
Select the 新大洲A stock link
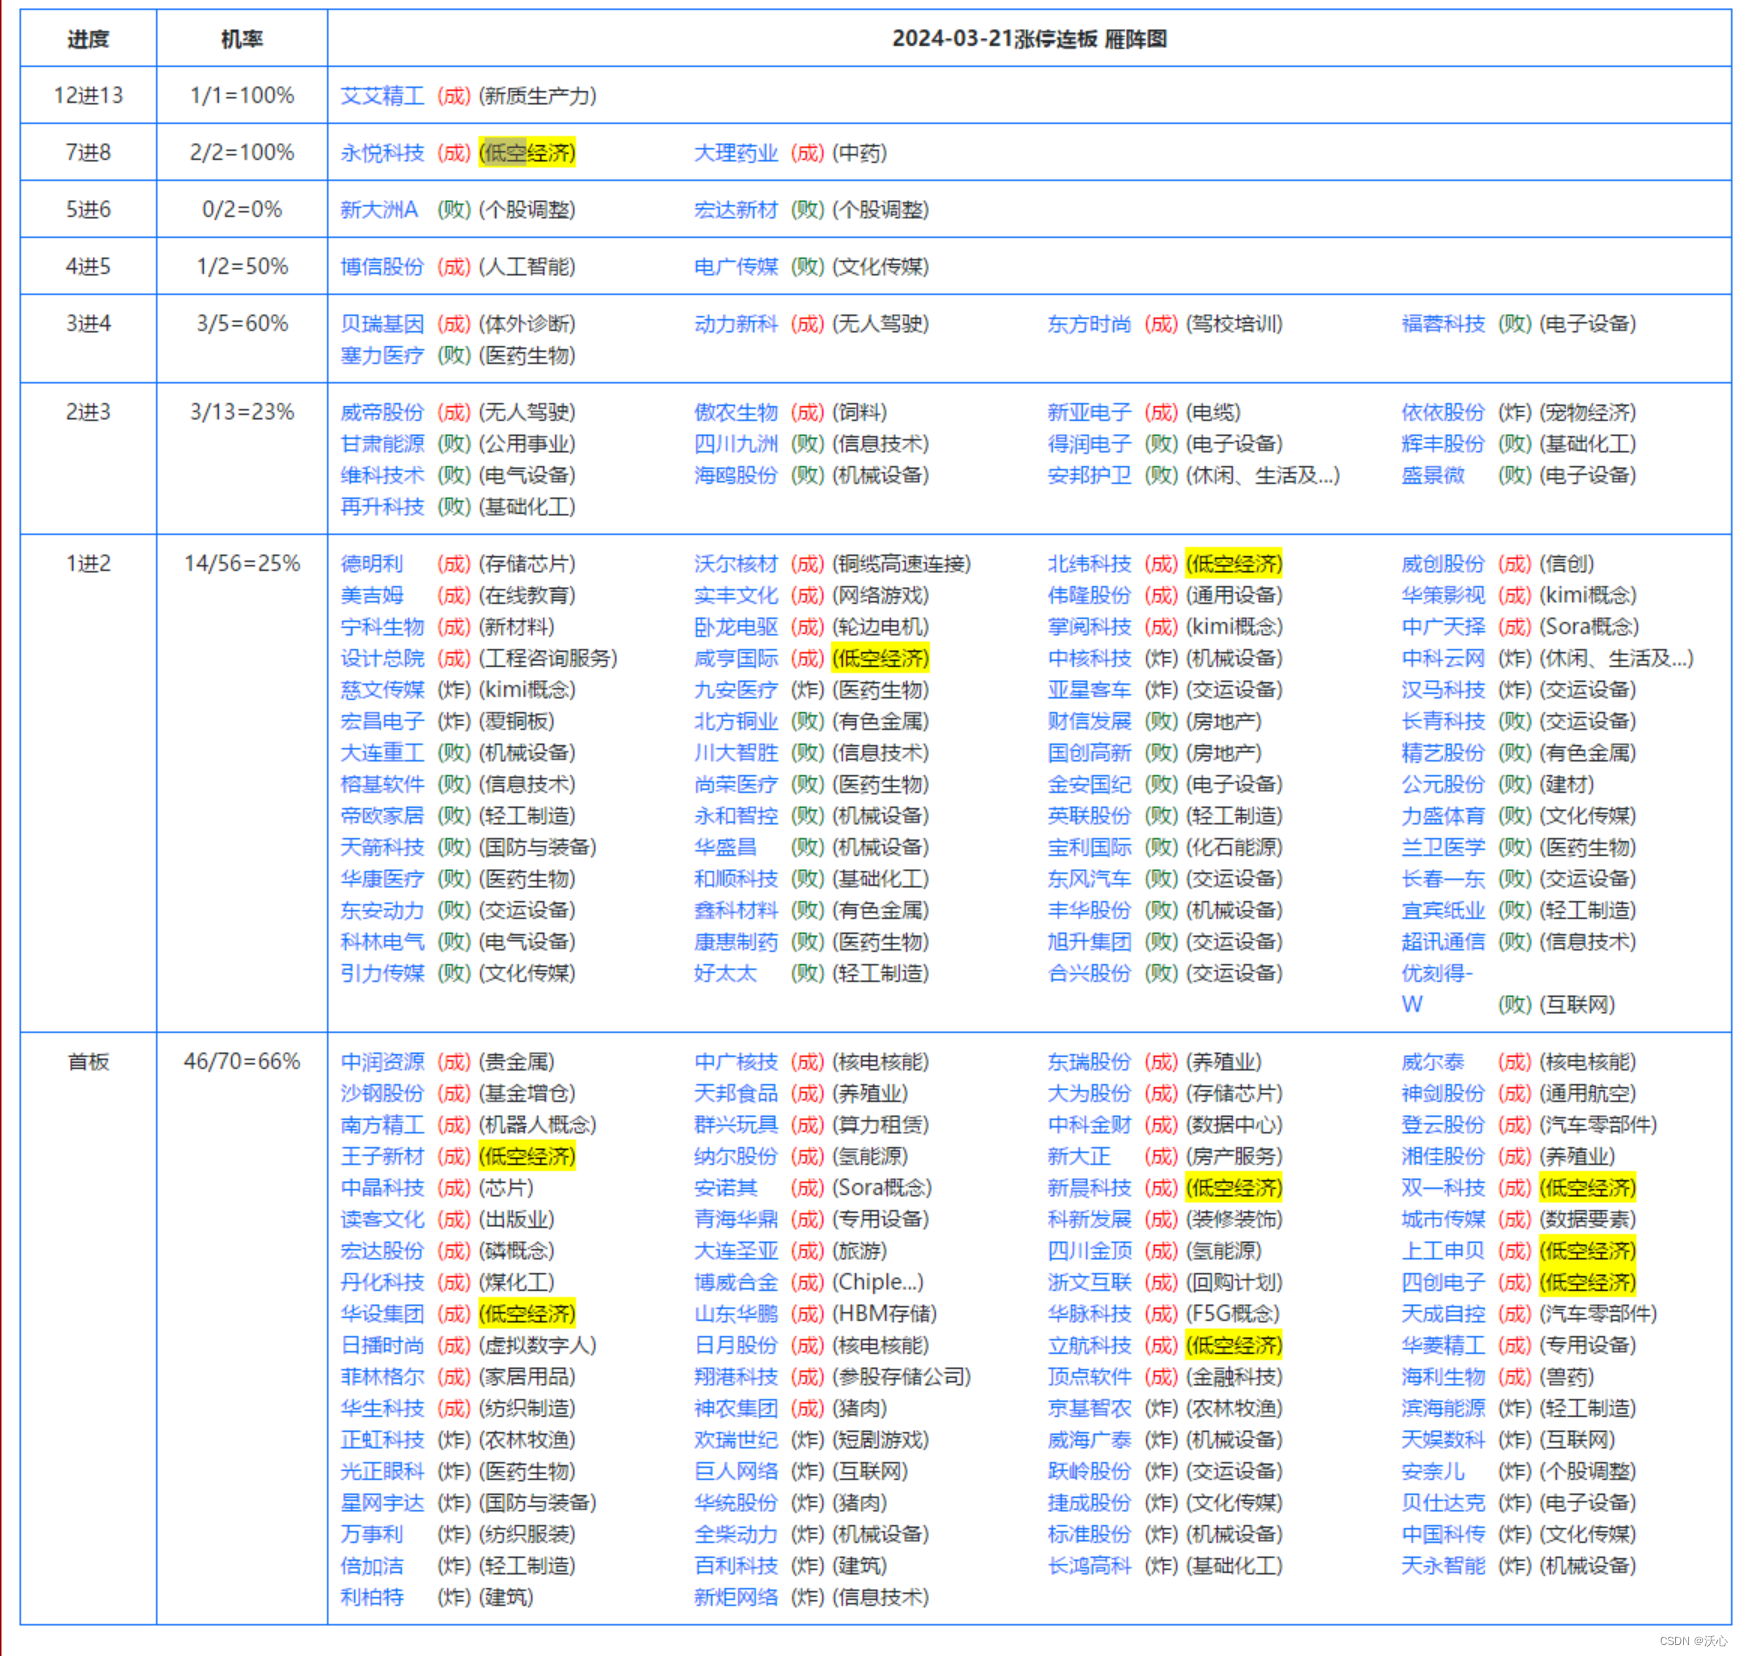point(379,210)
